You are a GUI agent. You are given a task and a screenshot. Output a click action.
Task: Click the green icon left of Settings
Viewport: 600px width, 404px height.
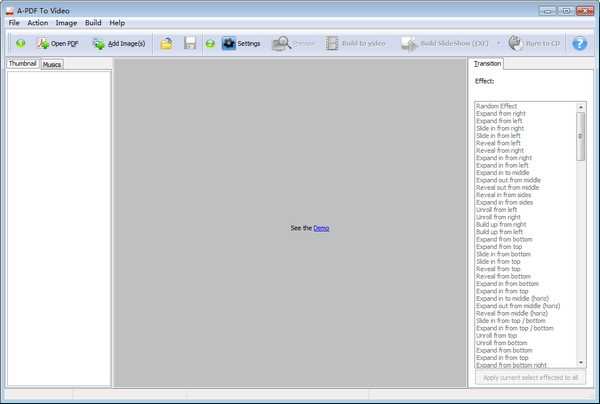coord(210,44)
